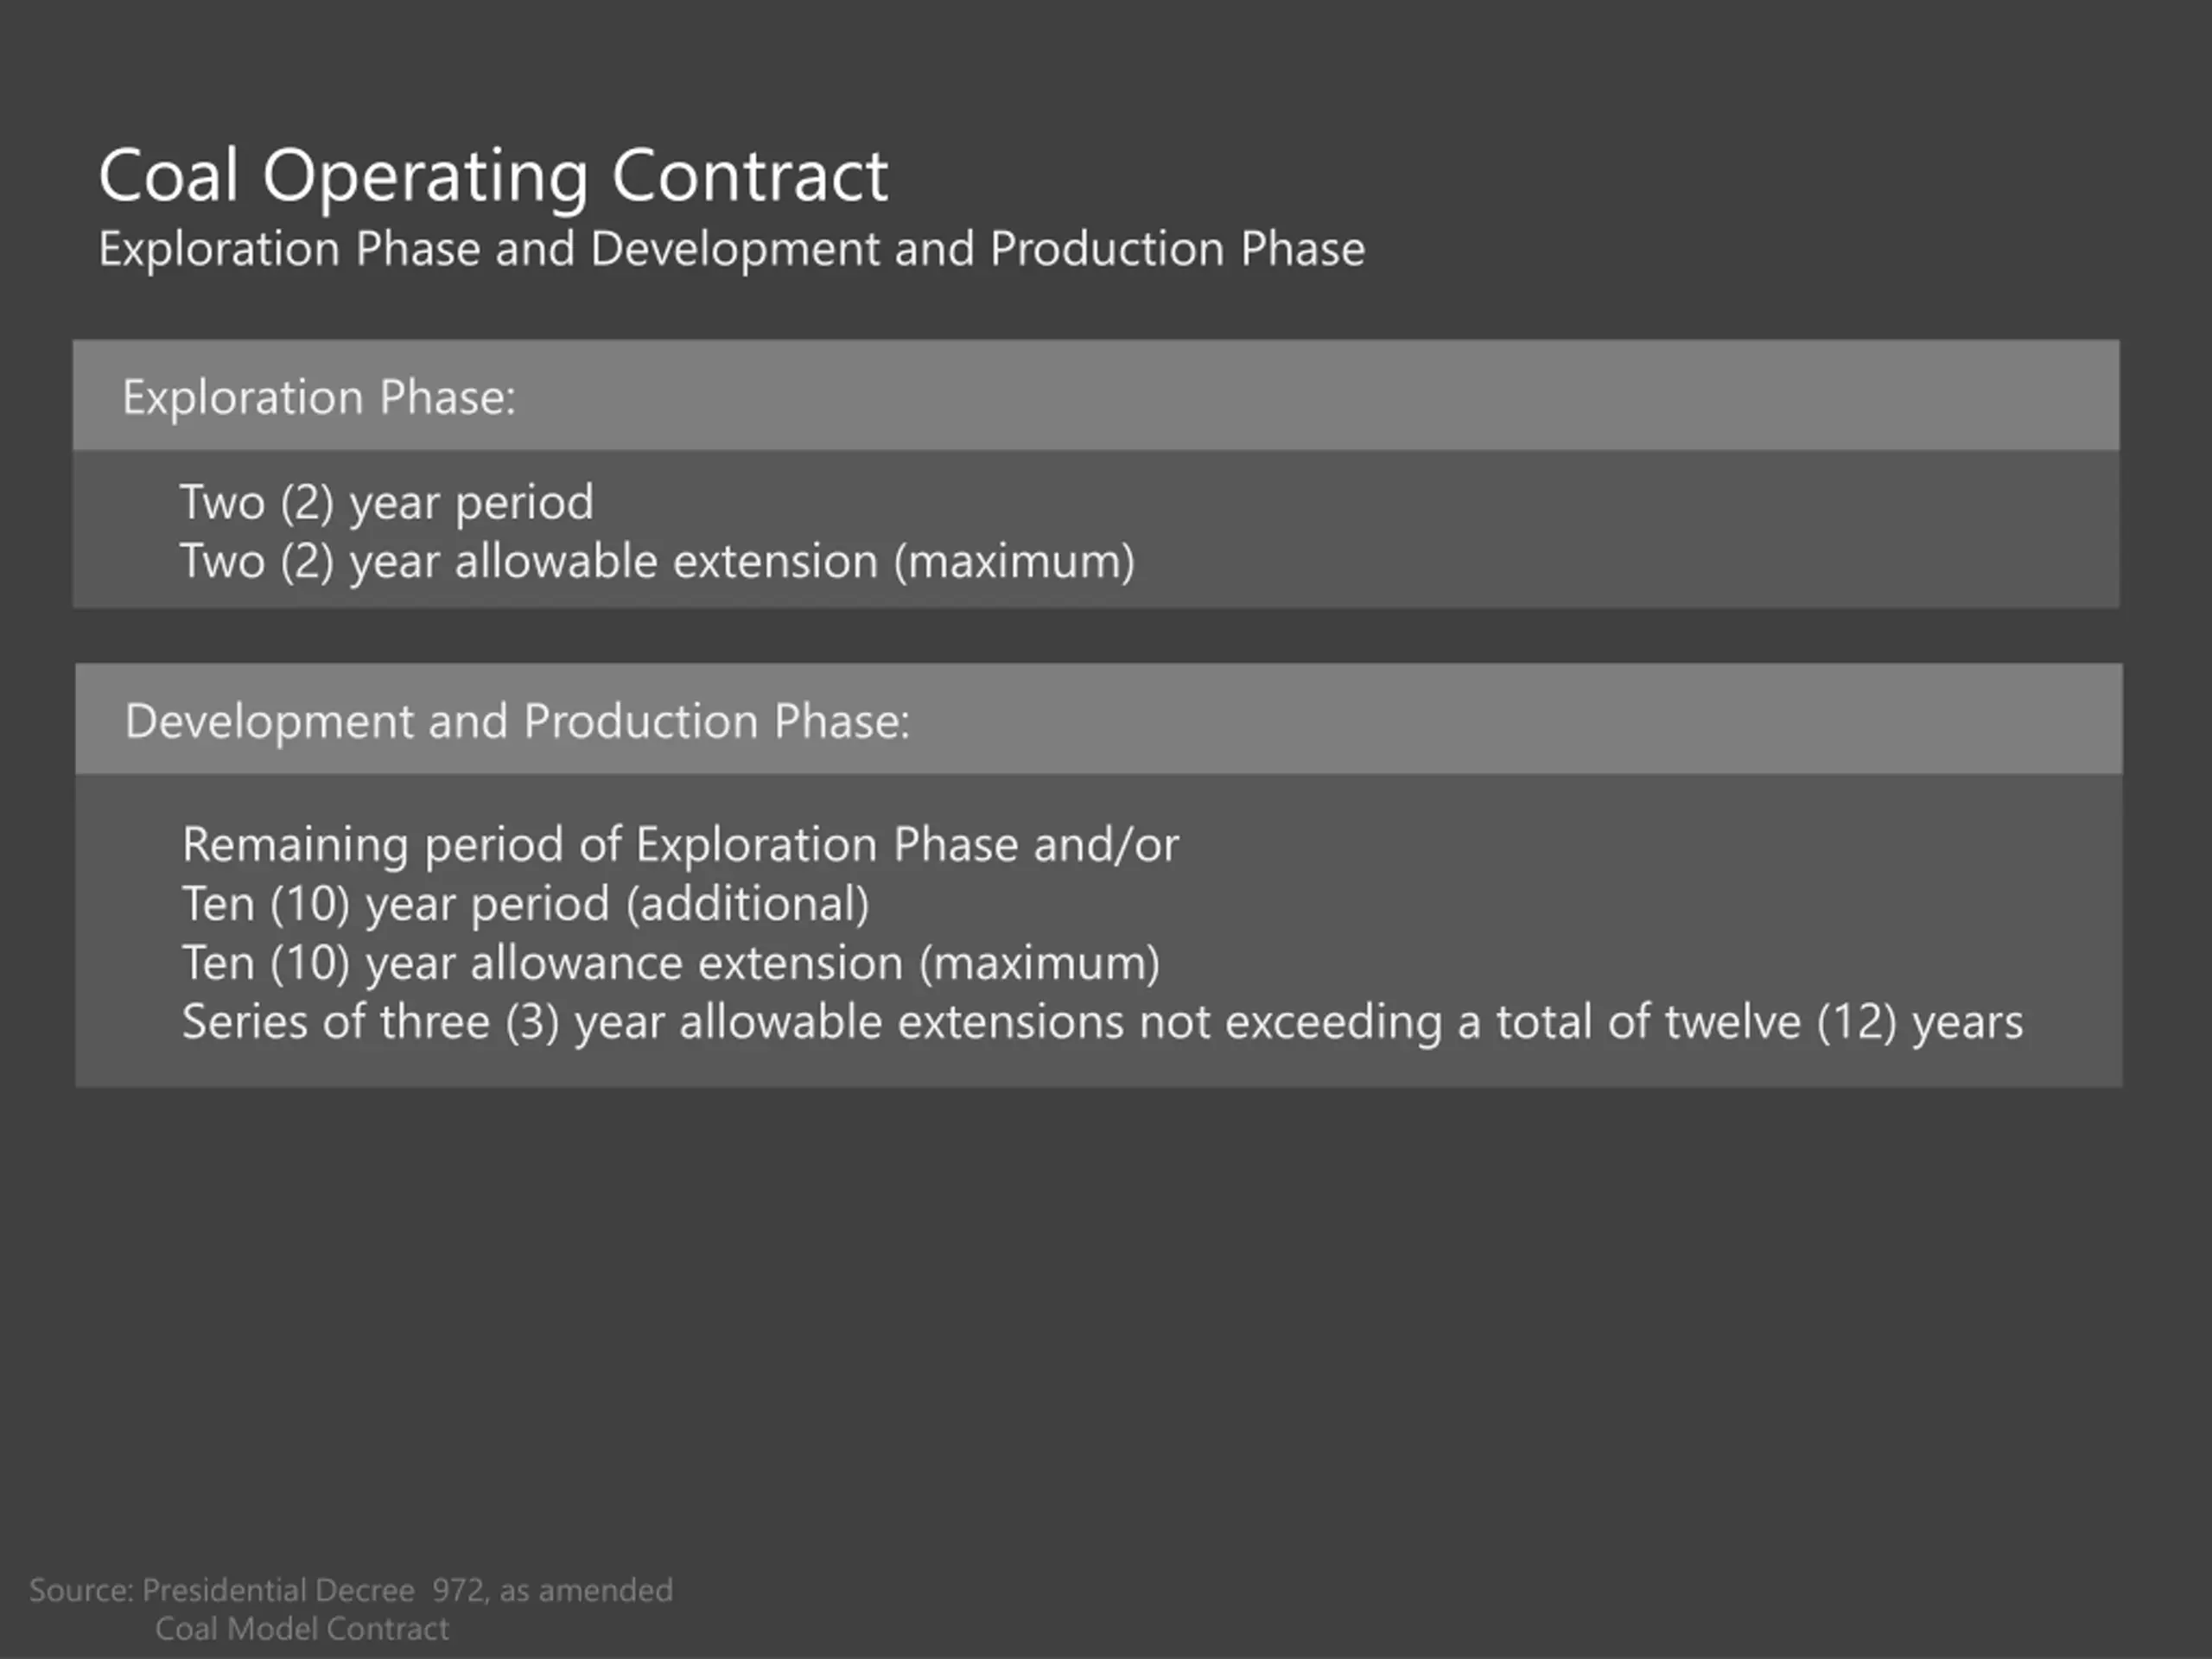Click 'Source: Presidential Decree 972, as amended' footnote
2212x1659 pixels.
click(x=351, y=1590)
